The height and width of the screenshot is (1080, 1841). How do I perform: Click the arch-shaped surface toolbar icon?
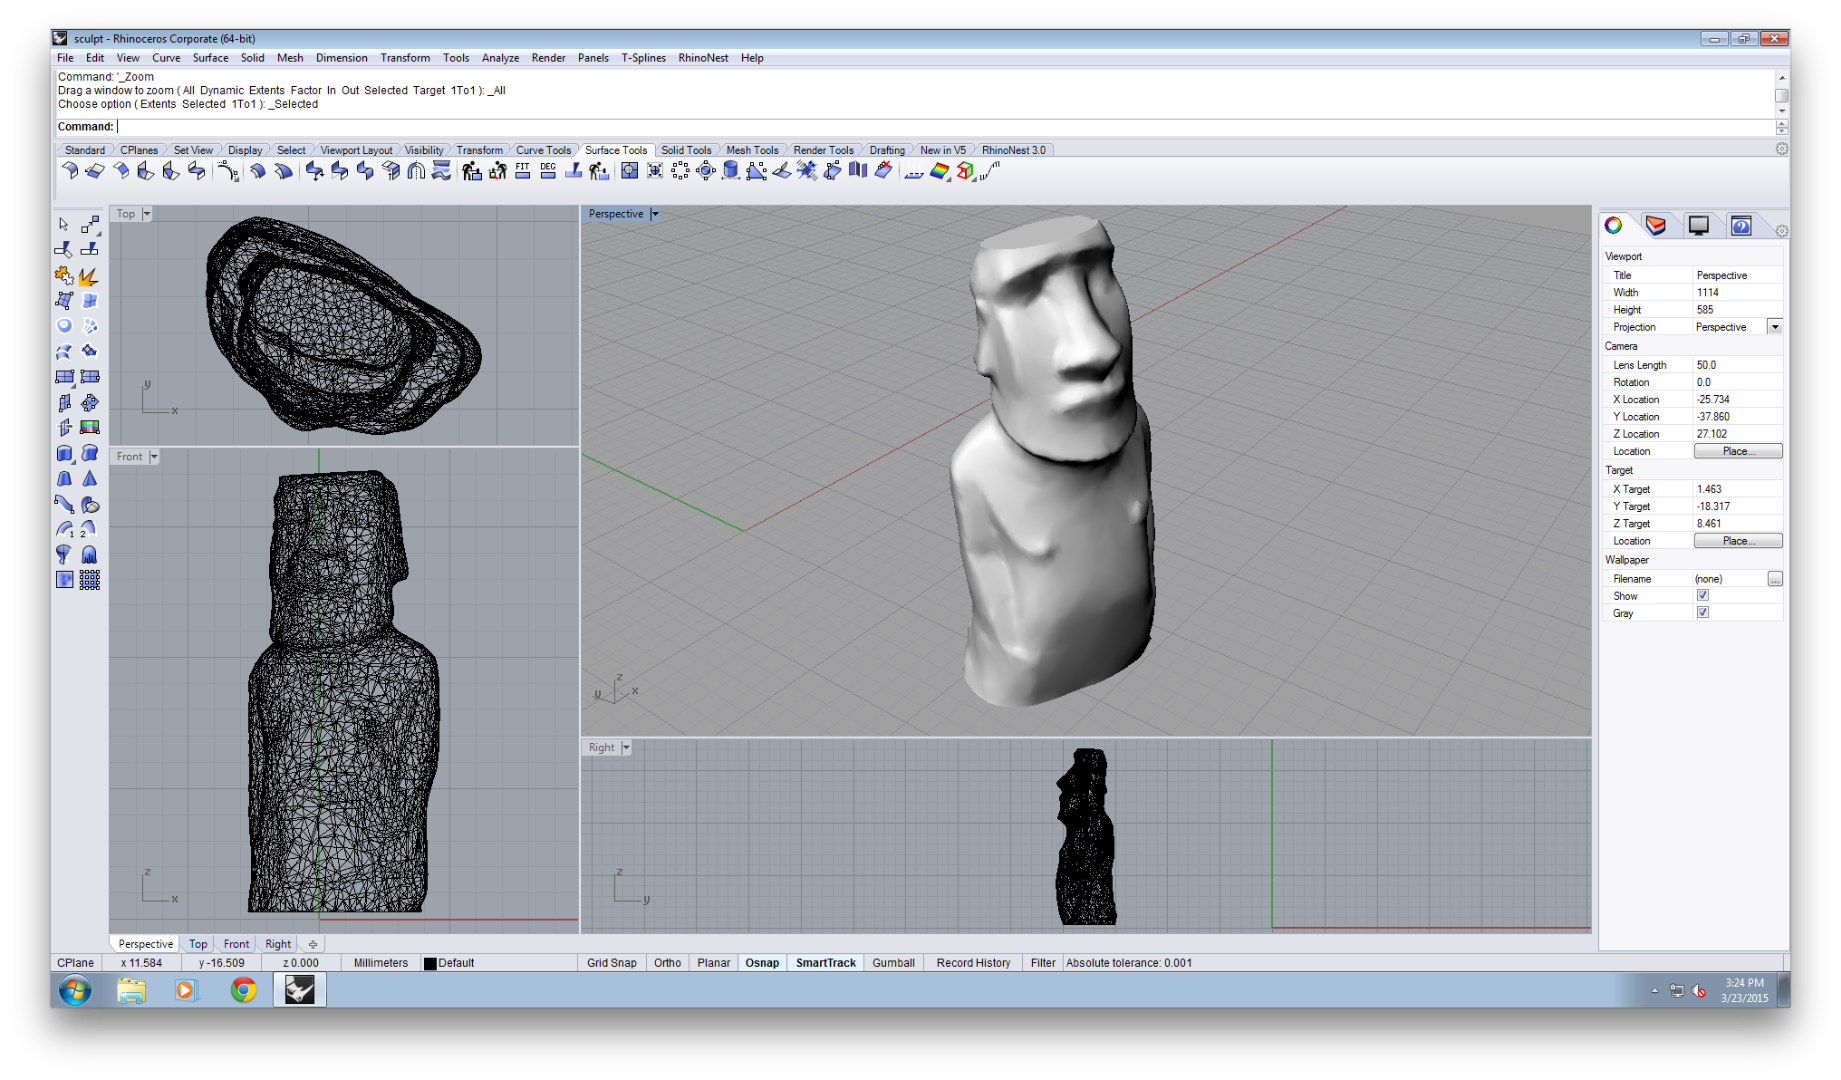point(416,171)
